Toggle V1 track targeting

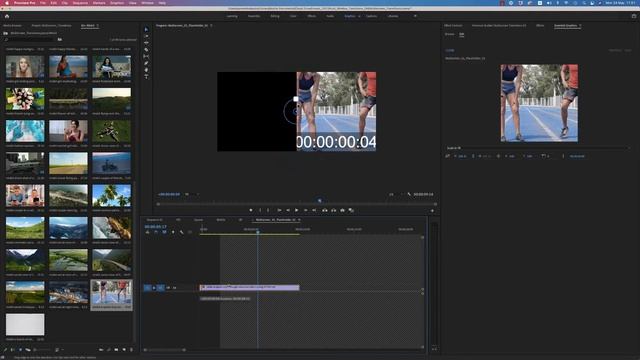pos(161,288)
